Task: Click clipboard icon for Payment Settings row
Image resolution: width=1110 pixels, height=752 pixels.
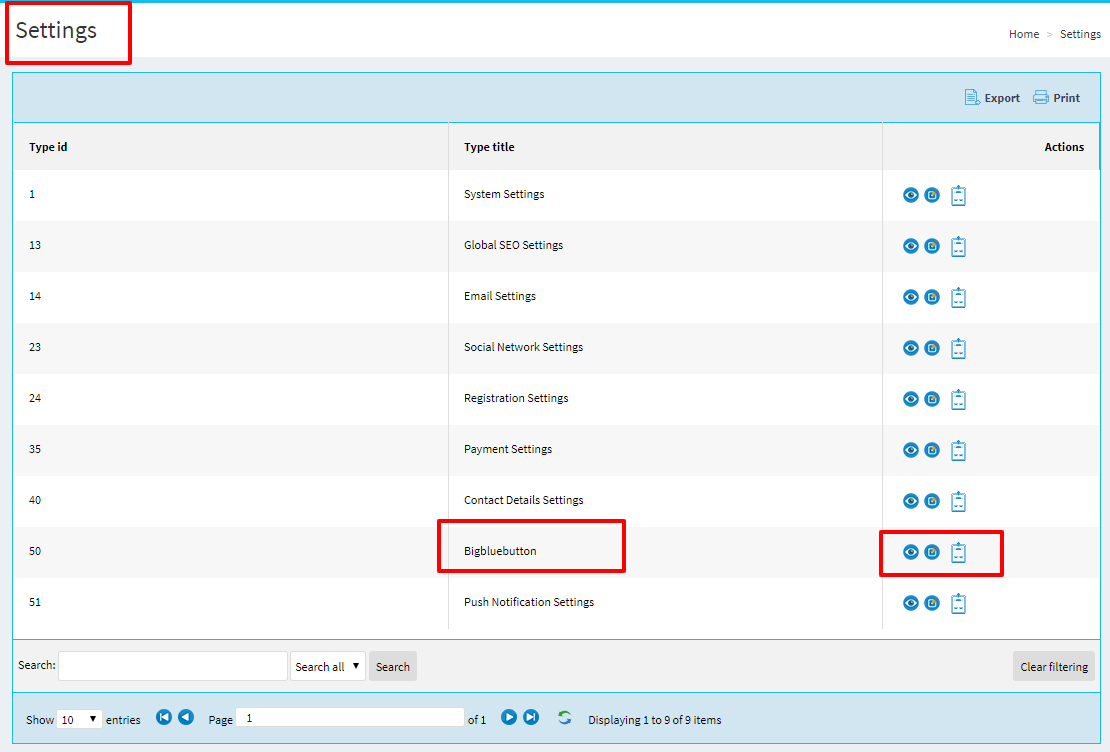Action: pos(958,450)
